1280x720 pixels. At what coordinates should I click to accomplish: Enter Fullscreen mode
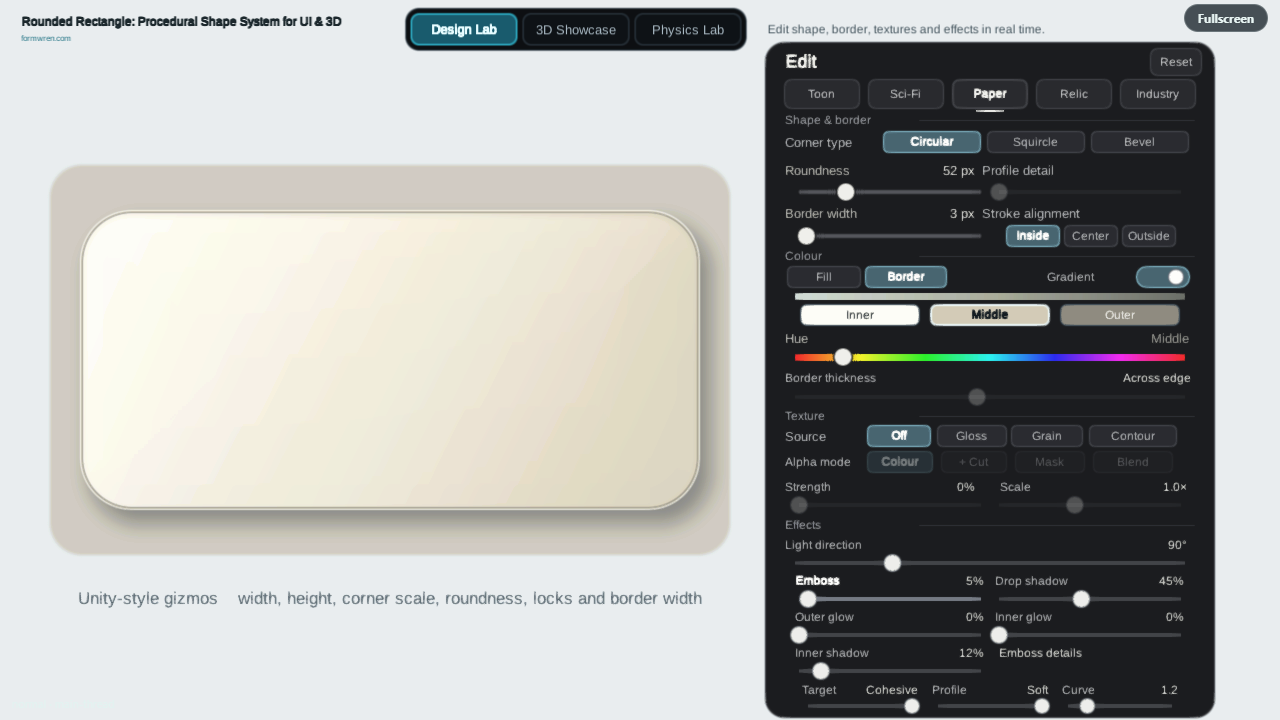click(1225, 18)
